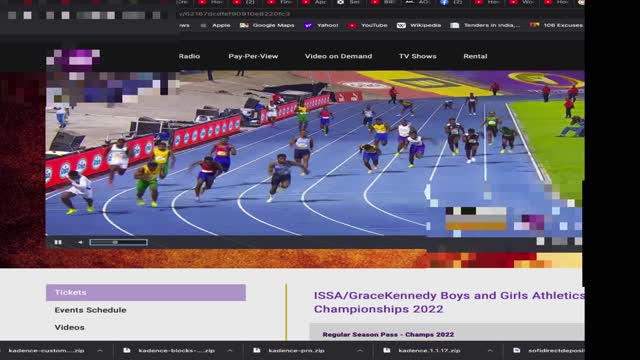Open downloaded kadence-custom zip file
This screenshot has width=640, height=360.
pyautogui.click(x=47, y=351)
